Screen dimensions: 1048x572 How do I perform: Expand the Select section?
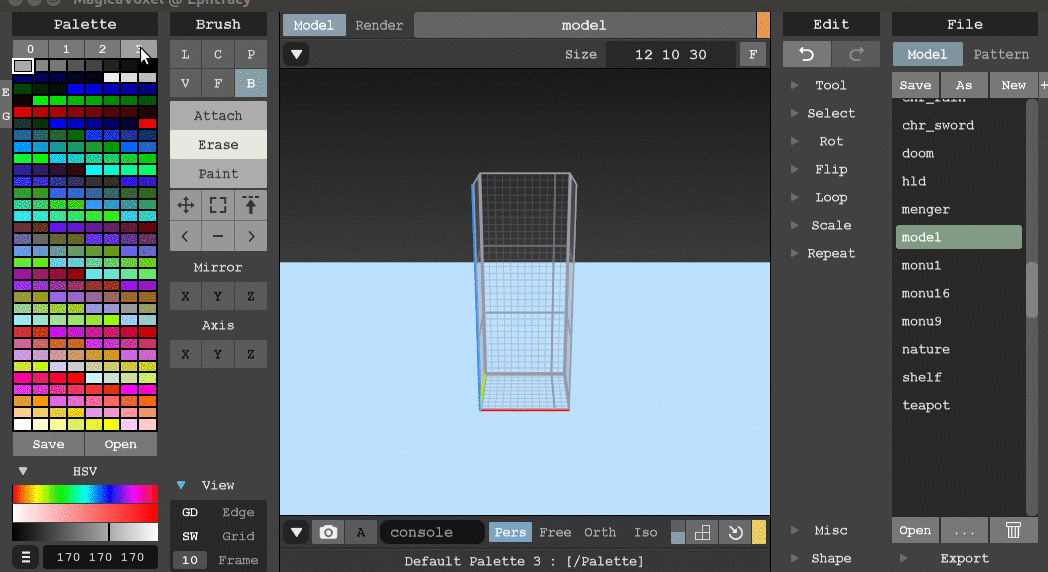pyautogui.click(x=831, y=113)
